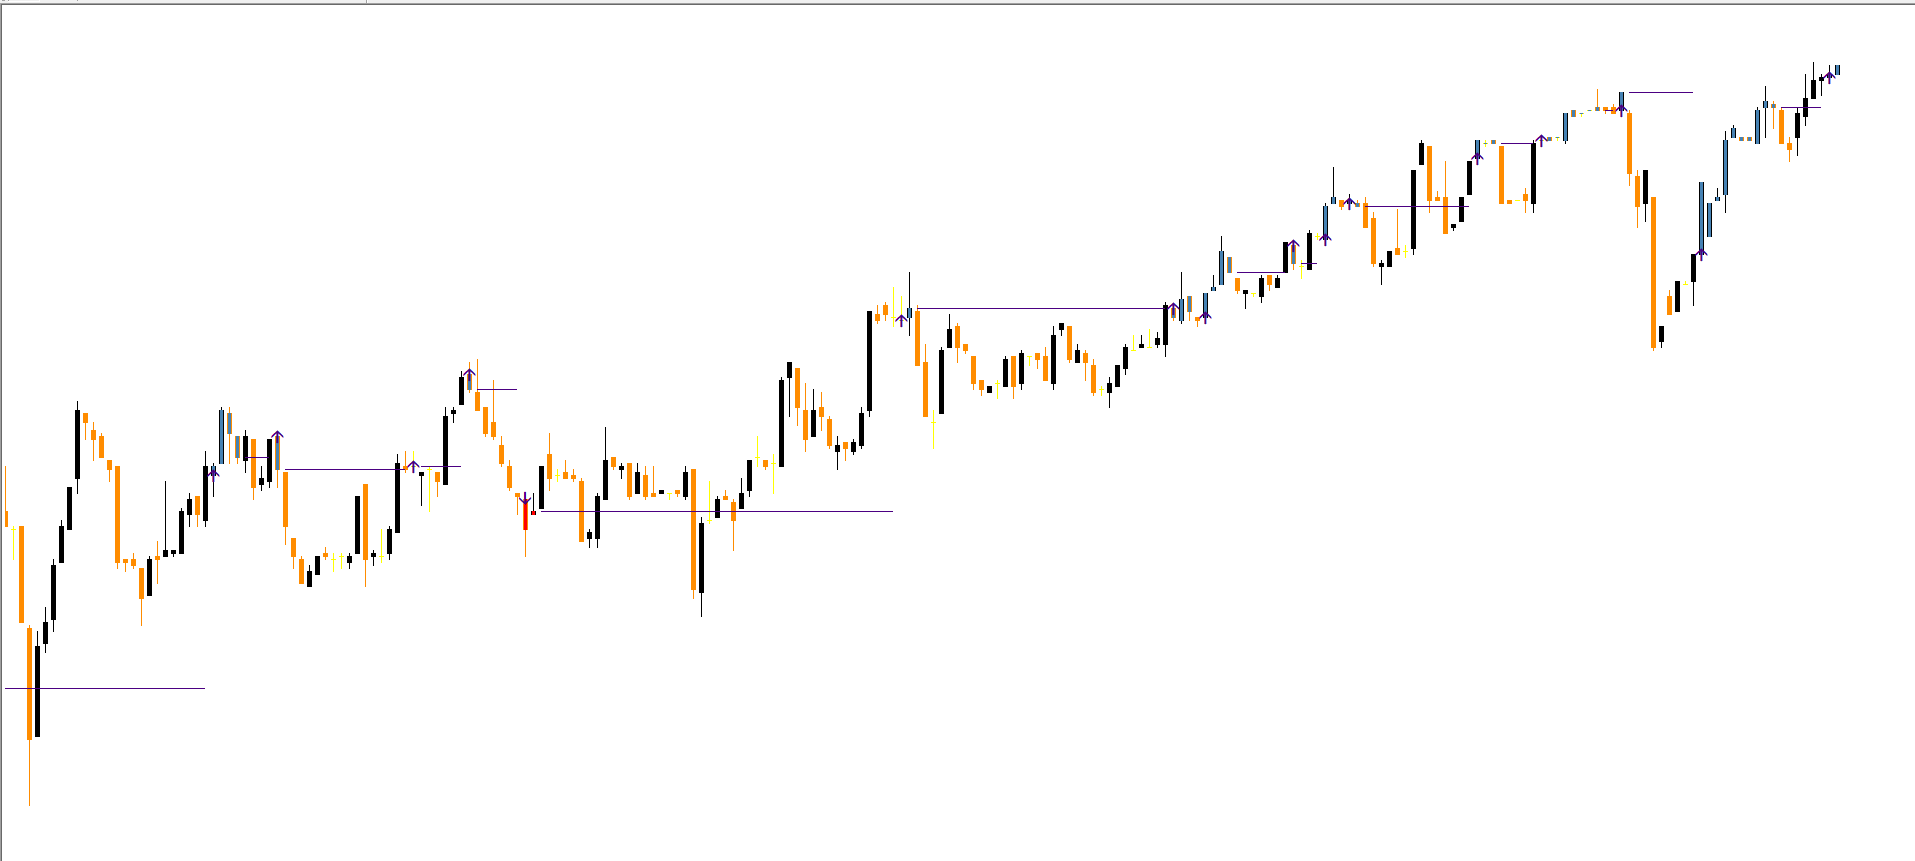The height and width of the screenshot is (861, 1915).
Task: Select the second purple up arrow from the left
Action: click(x=277, y=435)
